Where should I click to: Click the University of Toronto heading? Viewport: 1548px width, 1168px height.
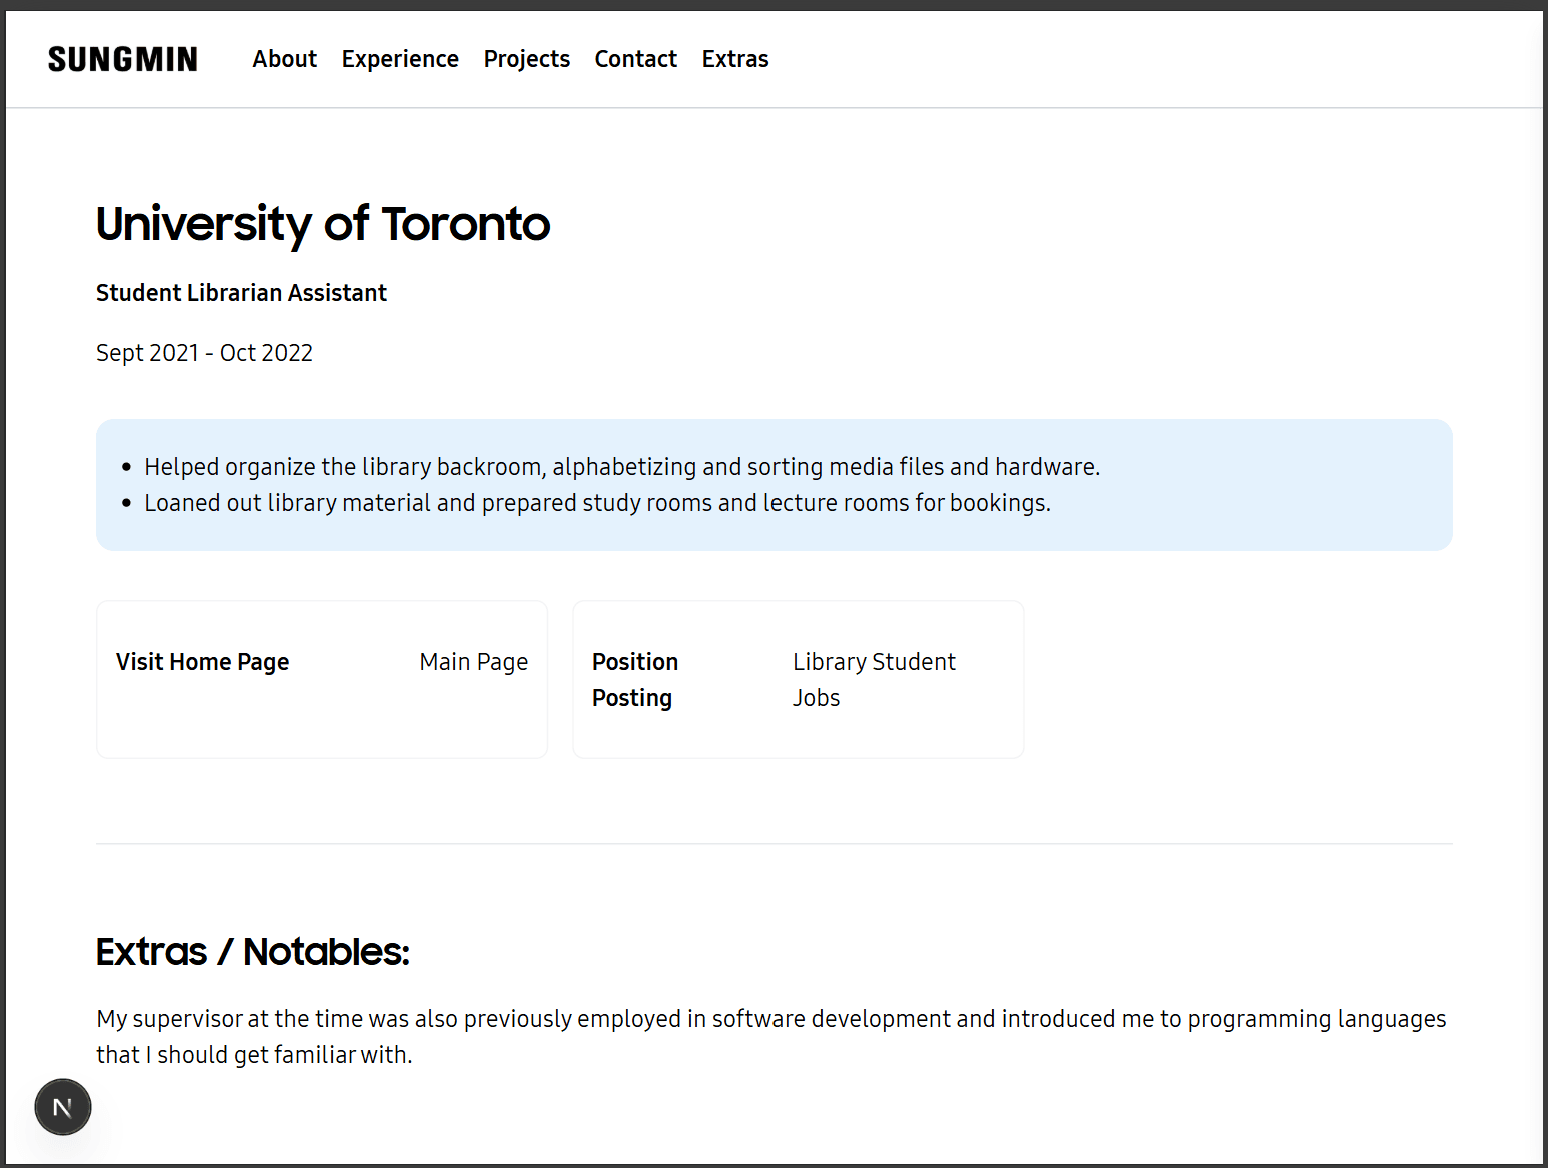(322, 224)
